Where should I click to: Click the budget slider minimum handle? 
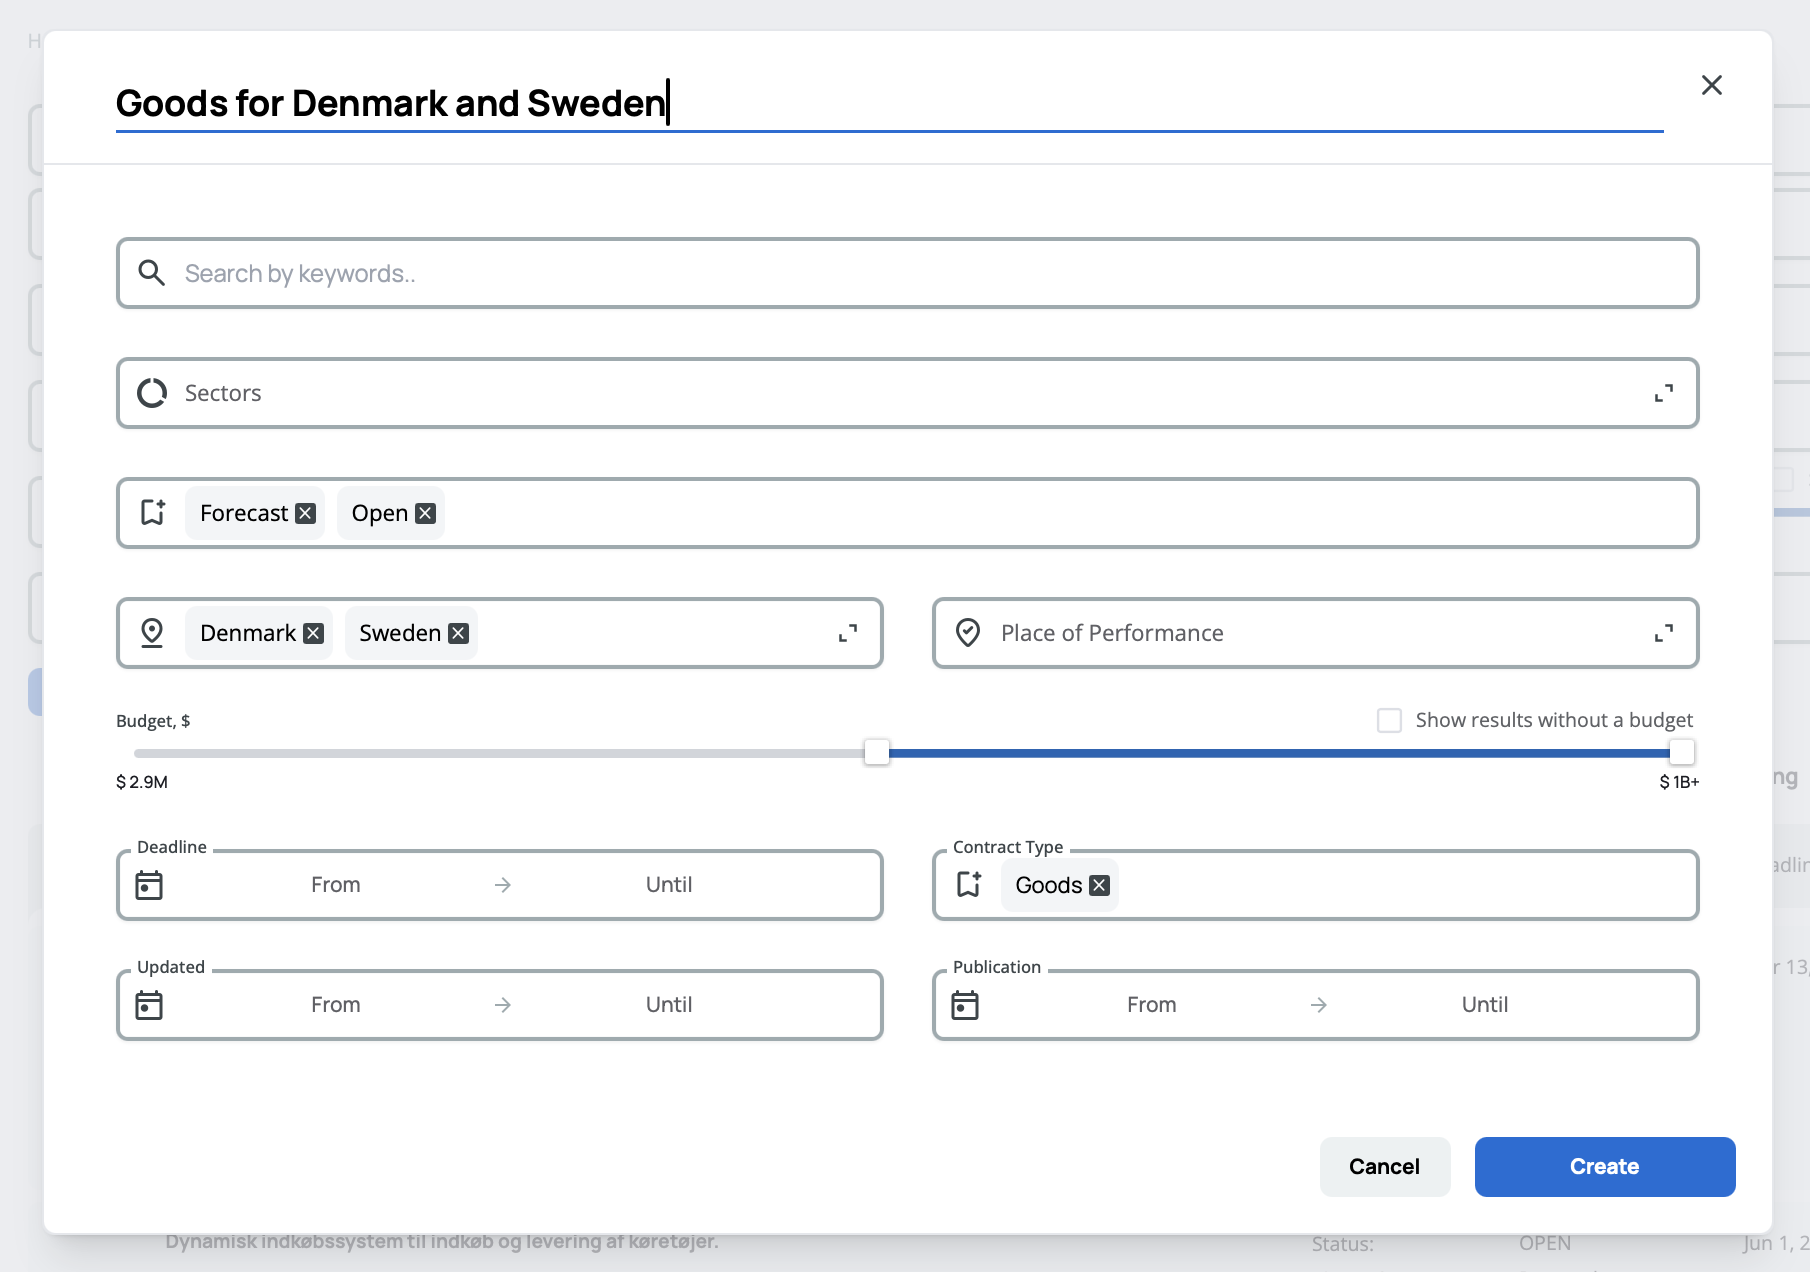pyautogui.click(x=877, y=752)
